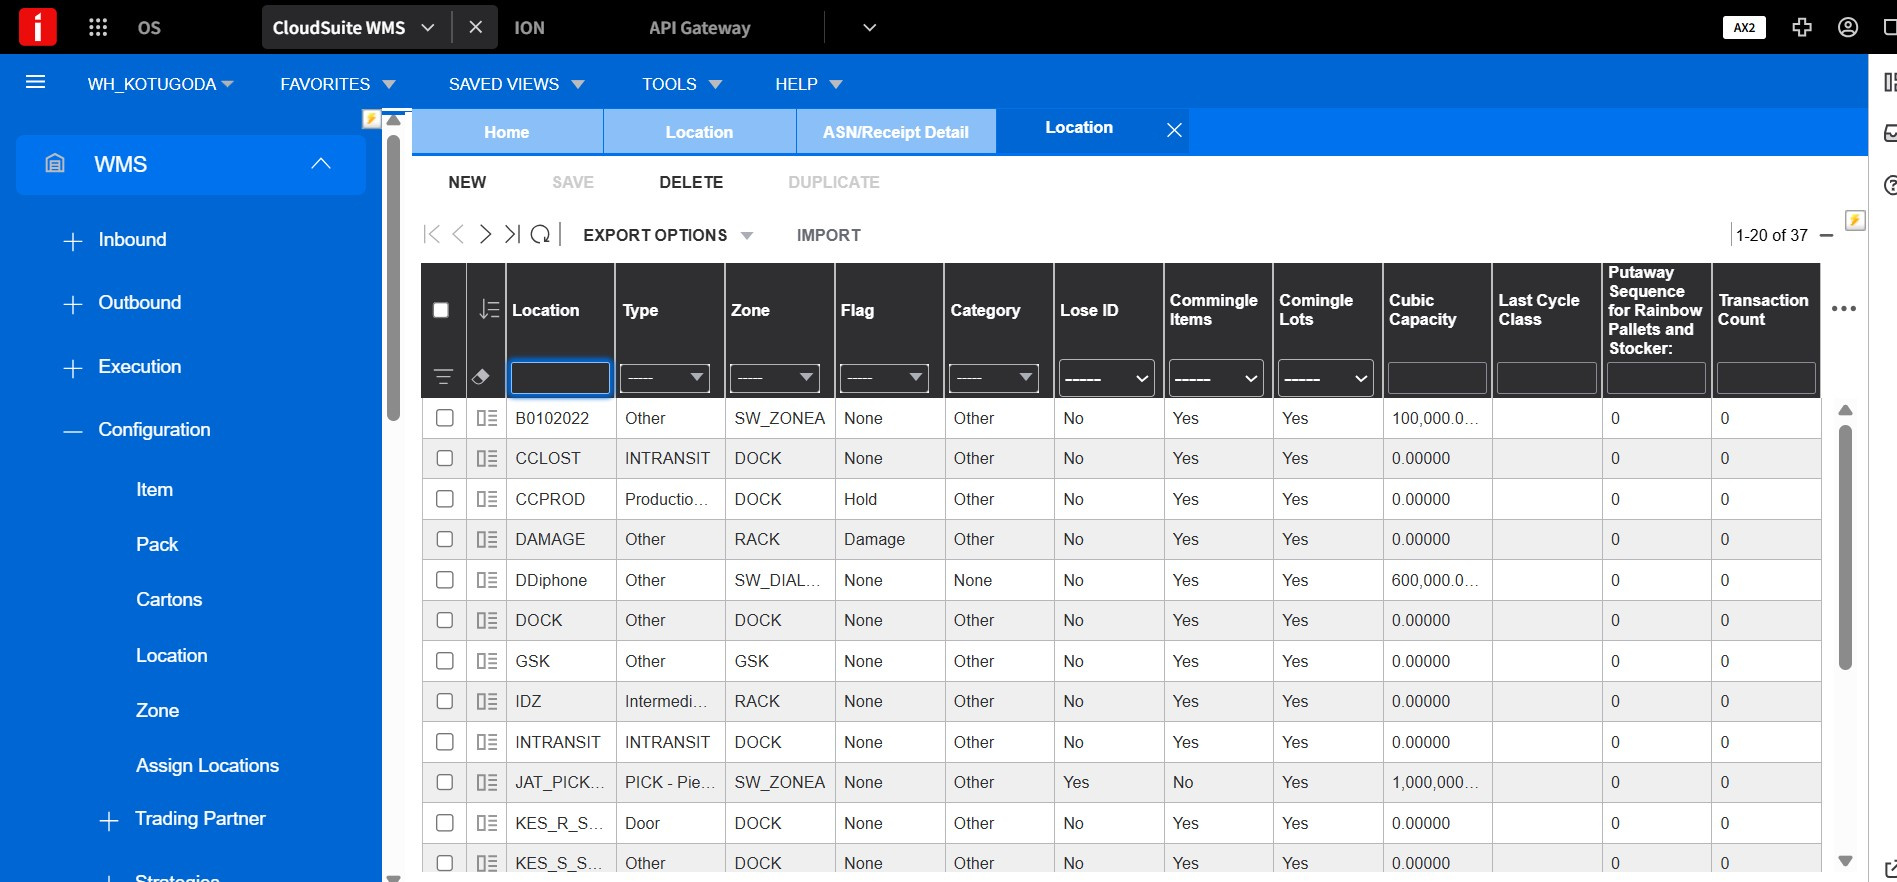Open the EXPORT OPTIONS dropdown
The width and height of the screenshot is (1897, 882).
tap(668, 235)
